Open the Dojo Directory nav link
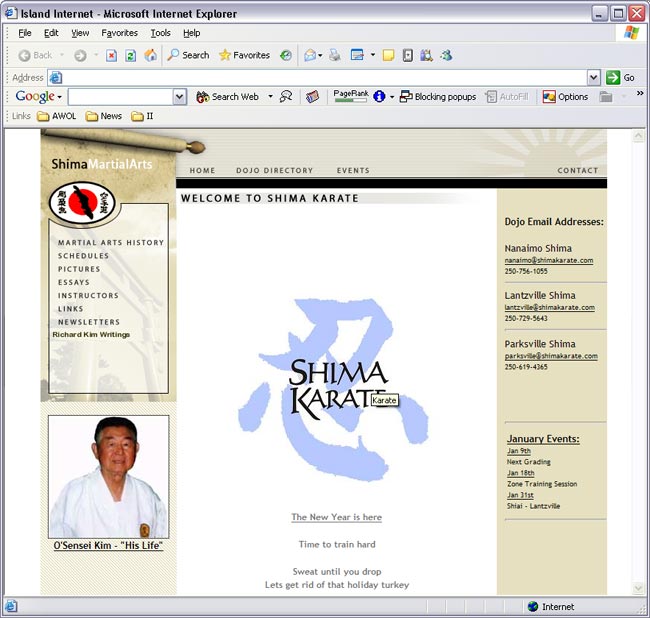650x618 pixels. coord(274,171)
